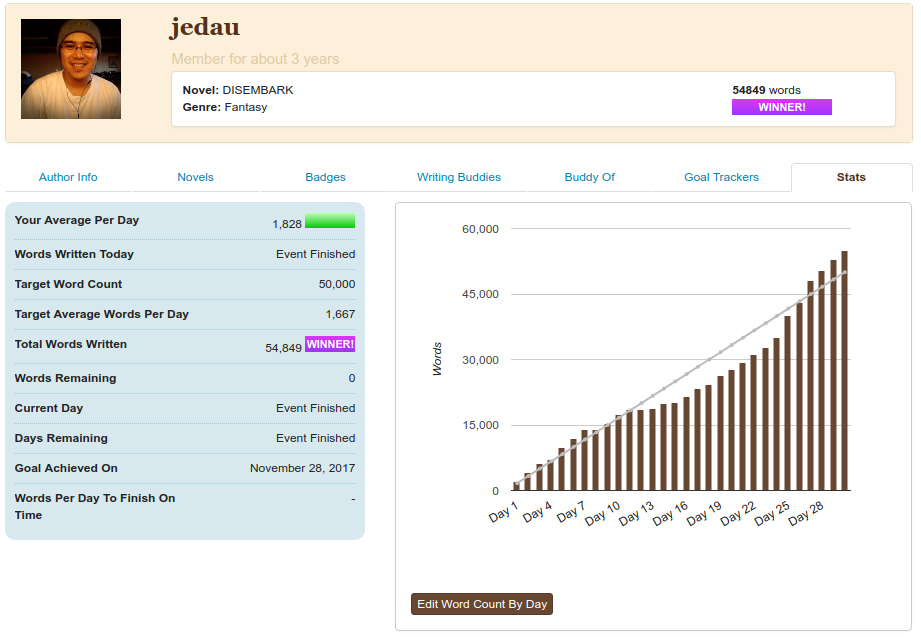
Task: Click the target value 50,000
Action: tap(337, 284)
